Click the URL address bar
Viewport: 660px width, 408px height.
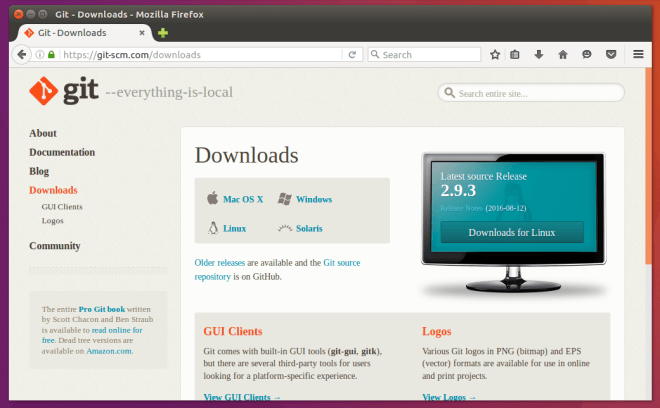tap(200, 55)
